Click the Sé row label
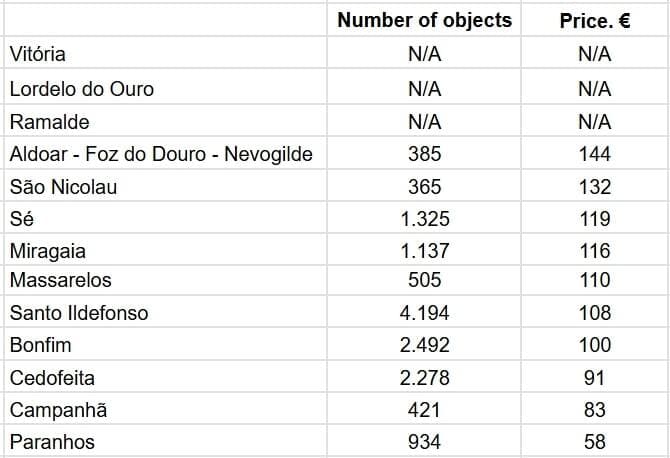This screenshot has height=458, width=670. [22, 219]
